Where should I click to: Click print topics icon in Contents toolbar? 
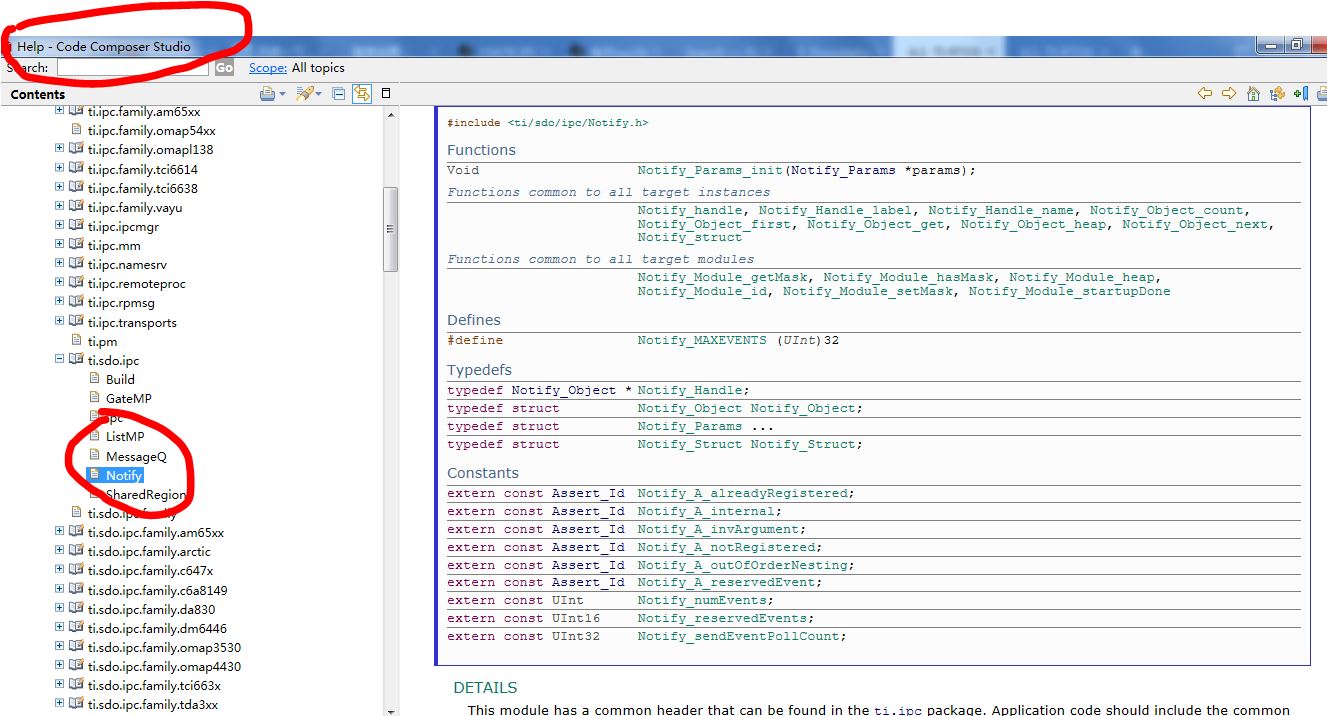[x=267, y=94]
